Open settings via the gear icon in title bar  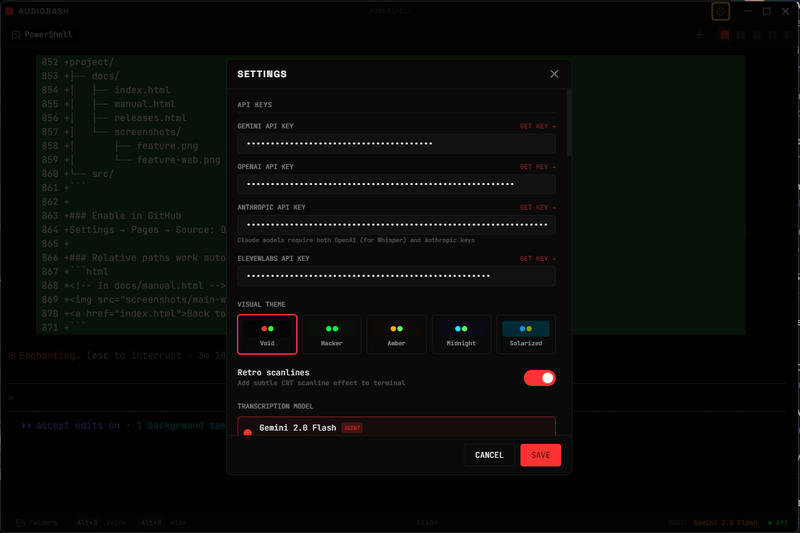coord(720,11)
